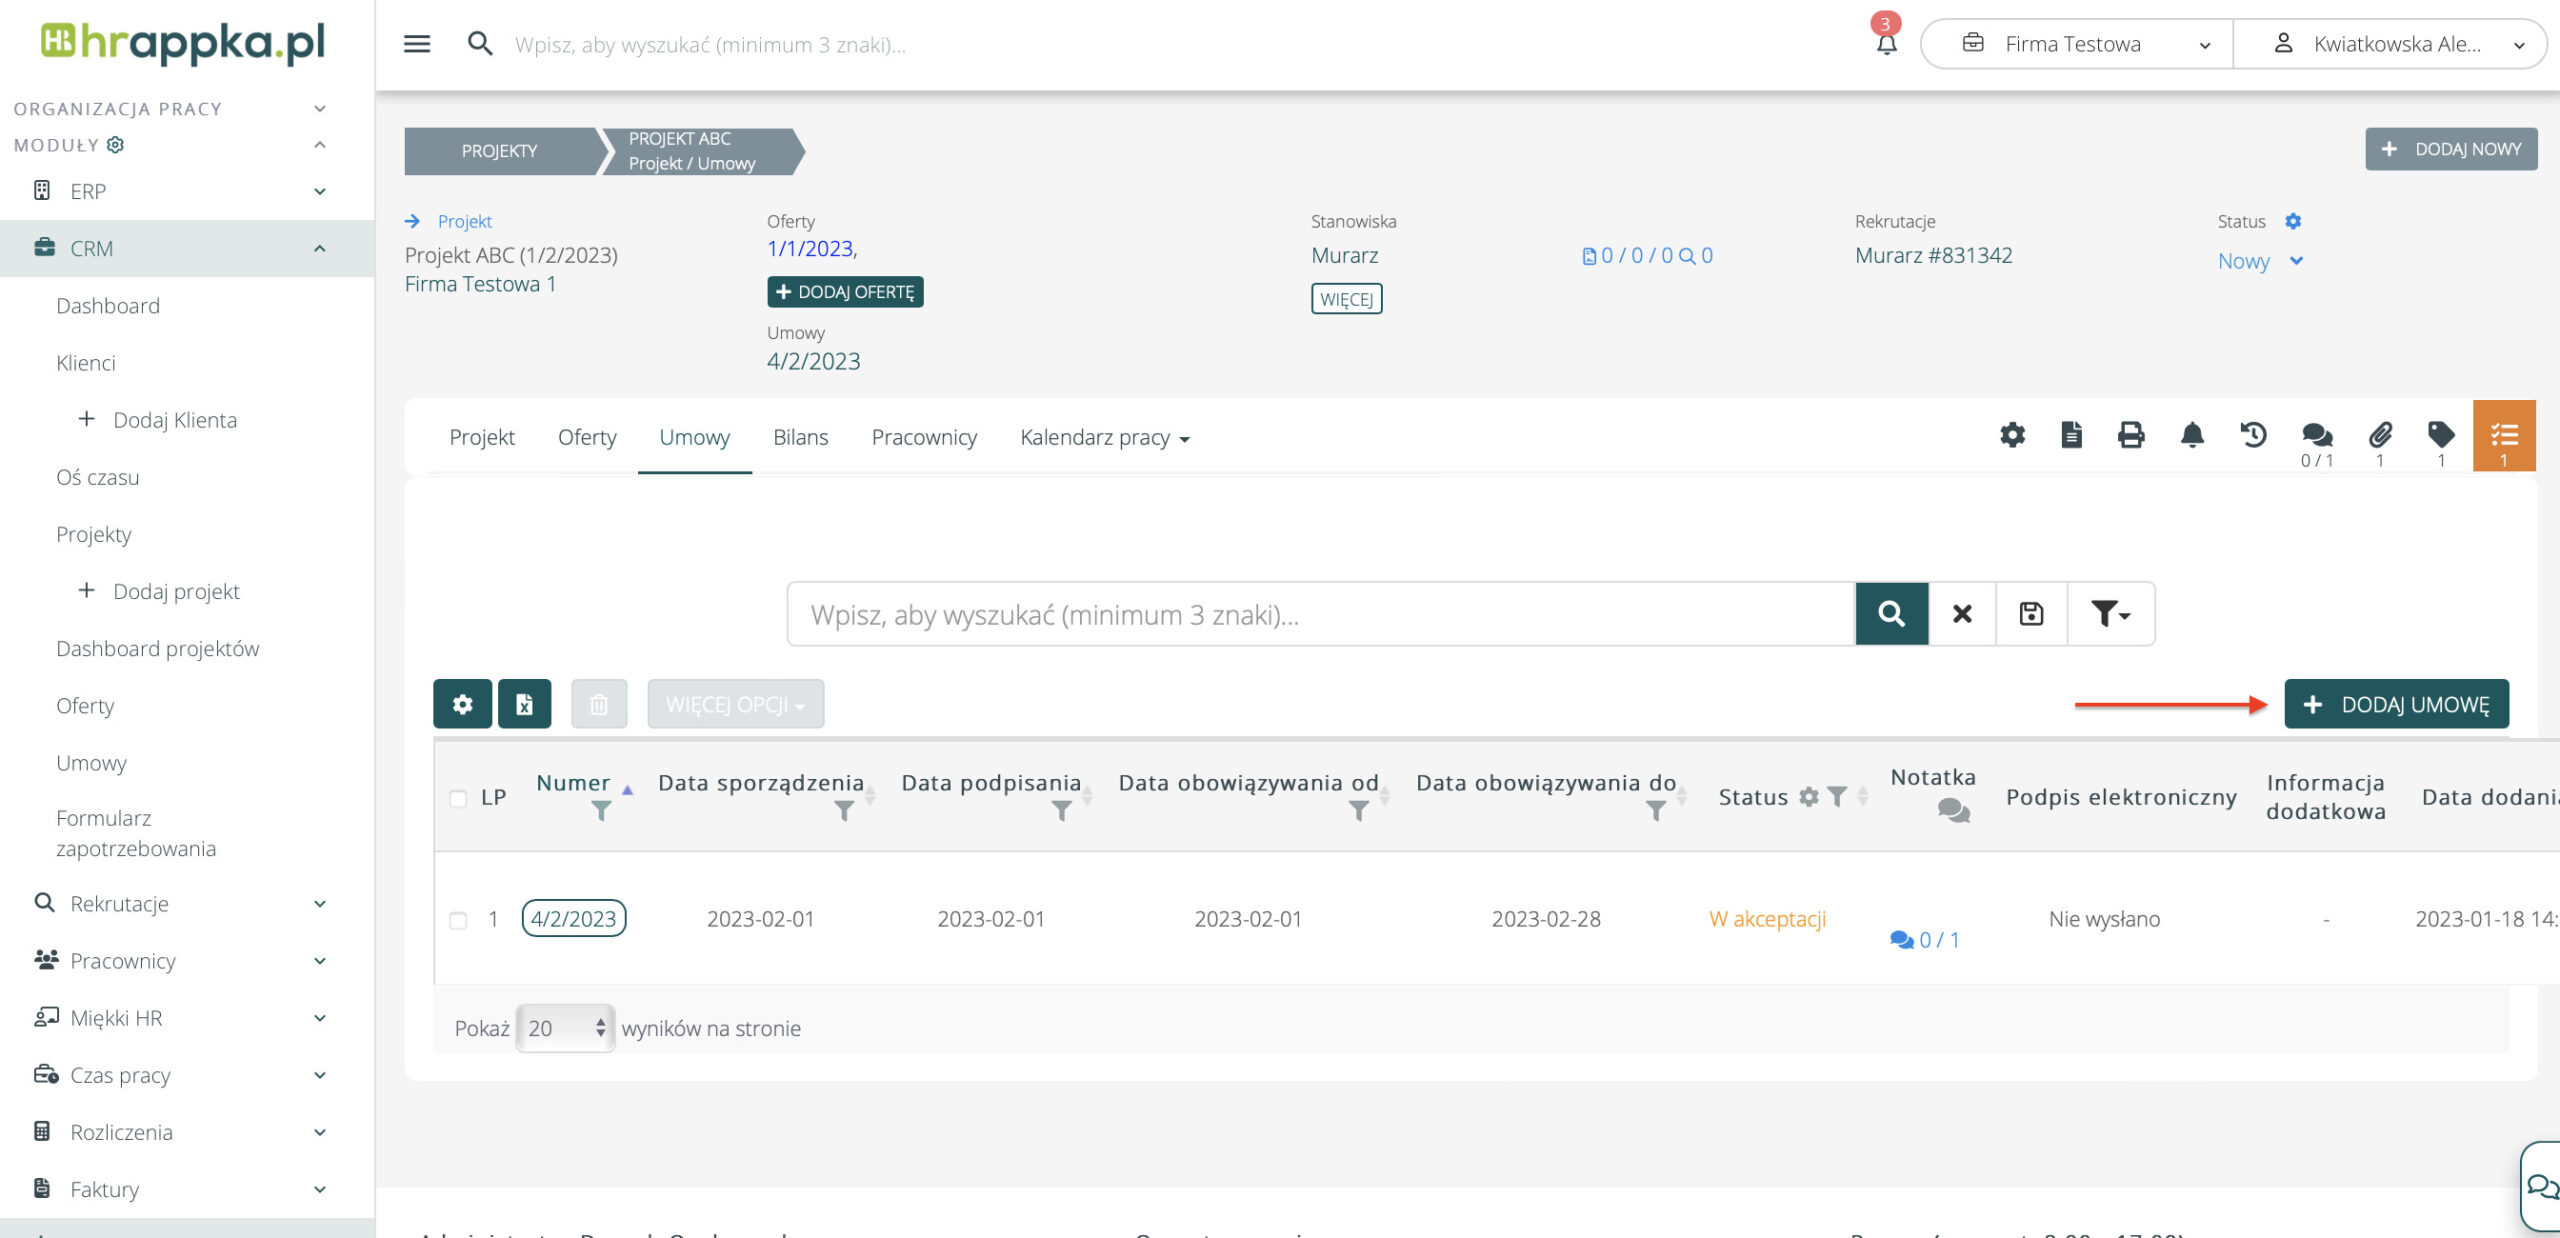This screenshot has height=1238, width=2560.
Task: Click the orange checklist tasks icon
Action: coord(2503,435)
